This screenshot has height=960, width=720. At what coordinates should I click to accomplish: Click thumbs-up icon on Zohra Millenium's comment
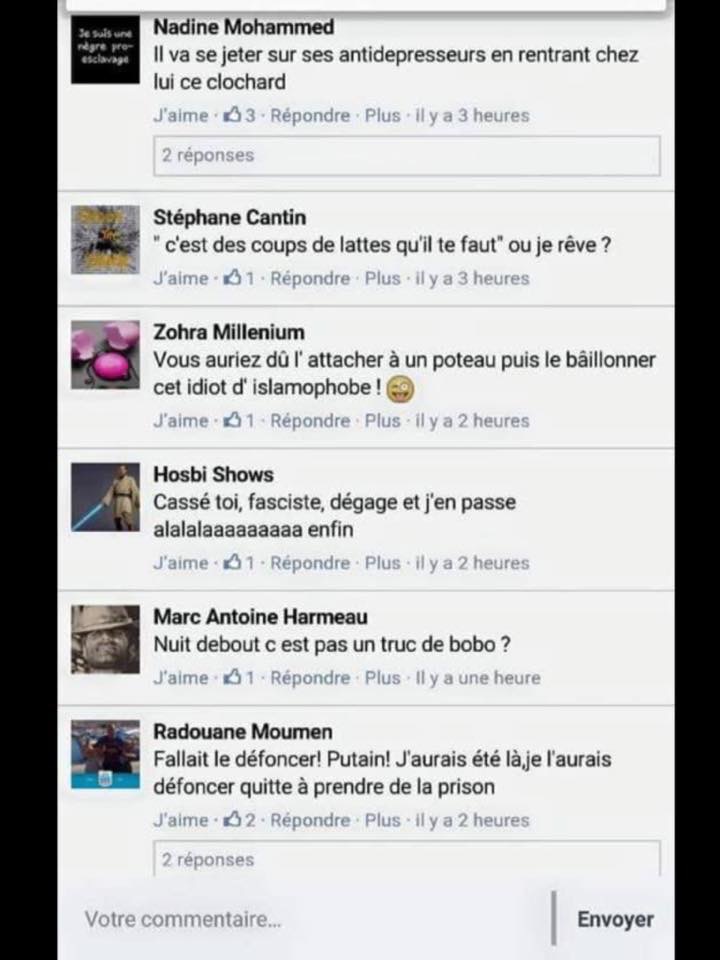(233, 420)
